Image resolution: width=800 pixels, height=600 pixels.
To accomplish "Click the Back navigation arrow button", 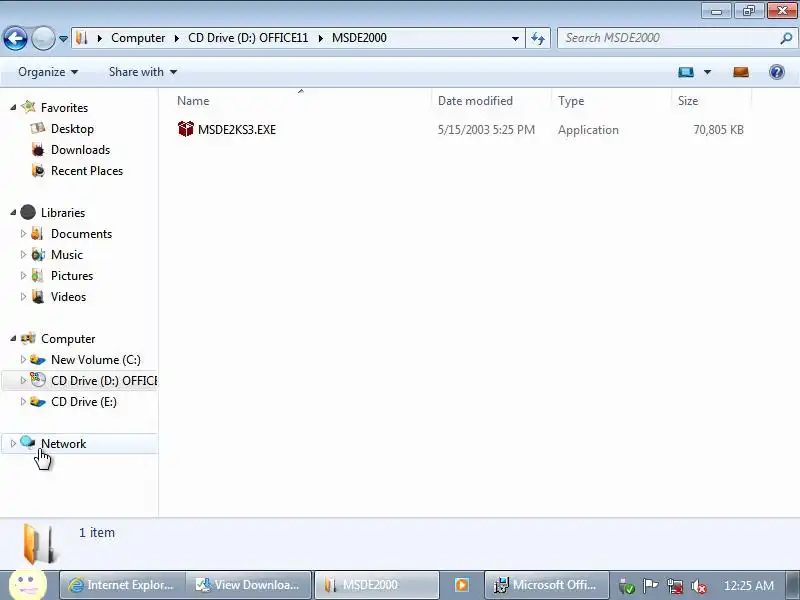I will 15,38.
